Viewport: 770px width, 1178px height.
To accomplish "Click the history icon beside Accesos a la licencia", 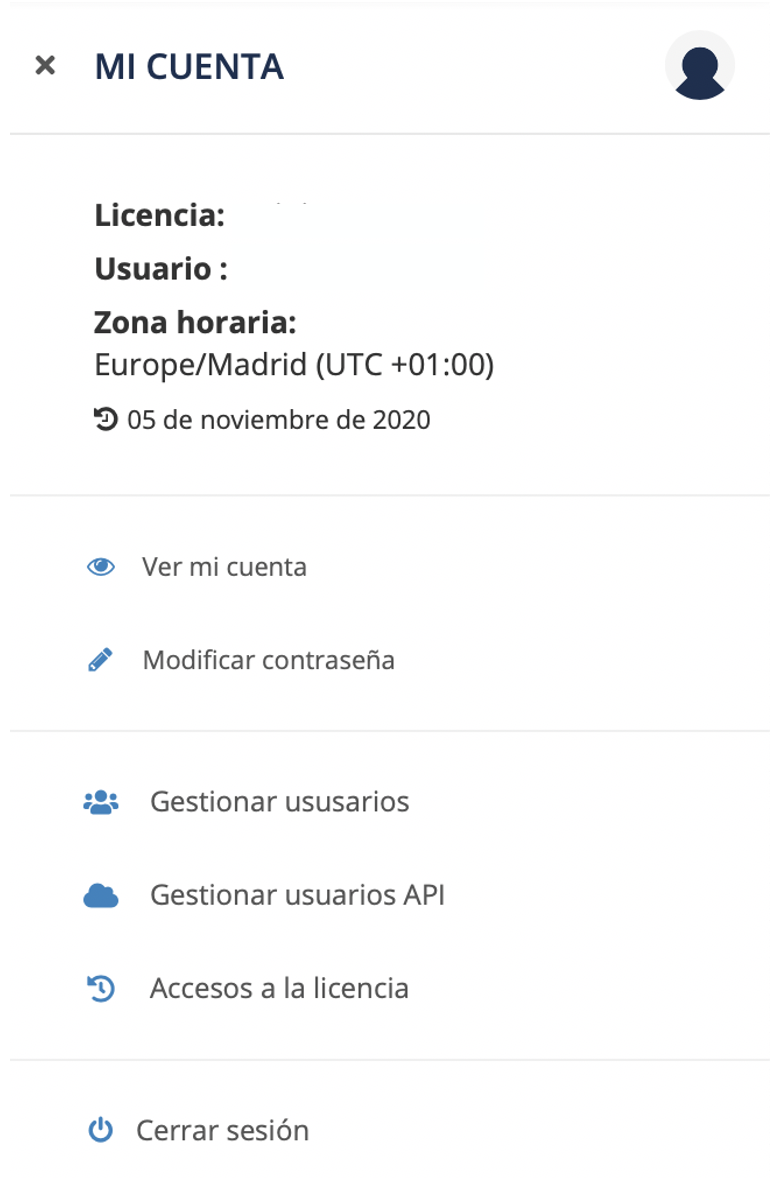I will click(x=101, y=989).
